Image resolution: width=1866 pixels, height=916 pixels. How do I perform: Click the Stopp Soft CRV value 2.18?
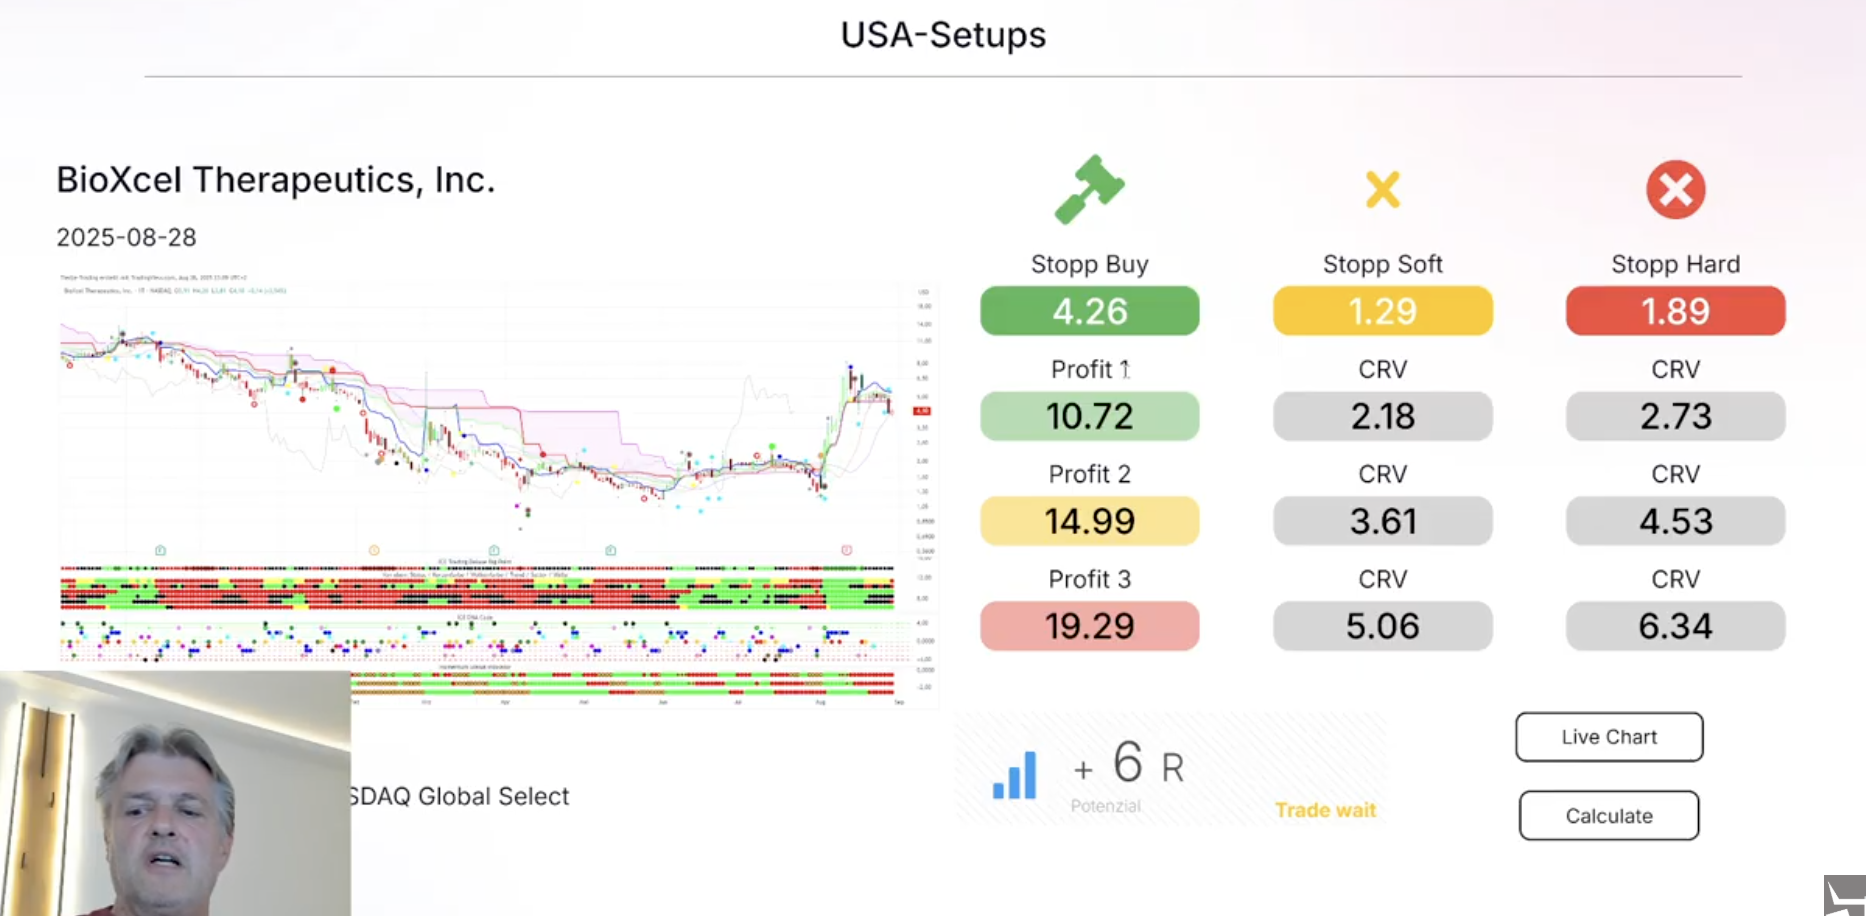(x=1382, y=416)
